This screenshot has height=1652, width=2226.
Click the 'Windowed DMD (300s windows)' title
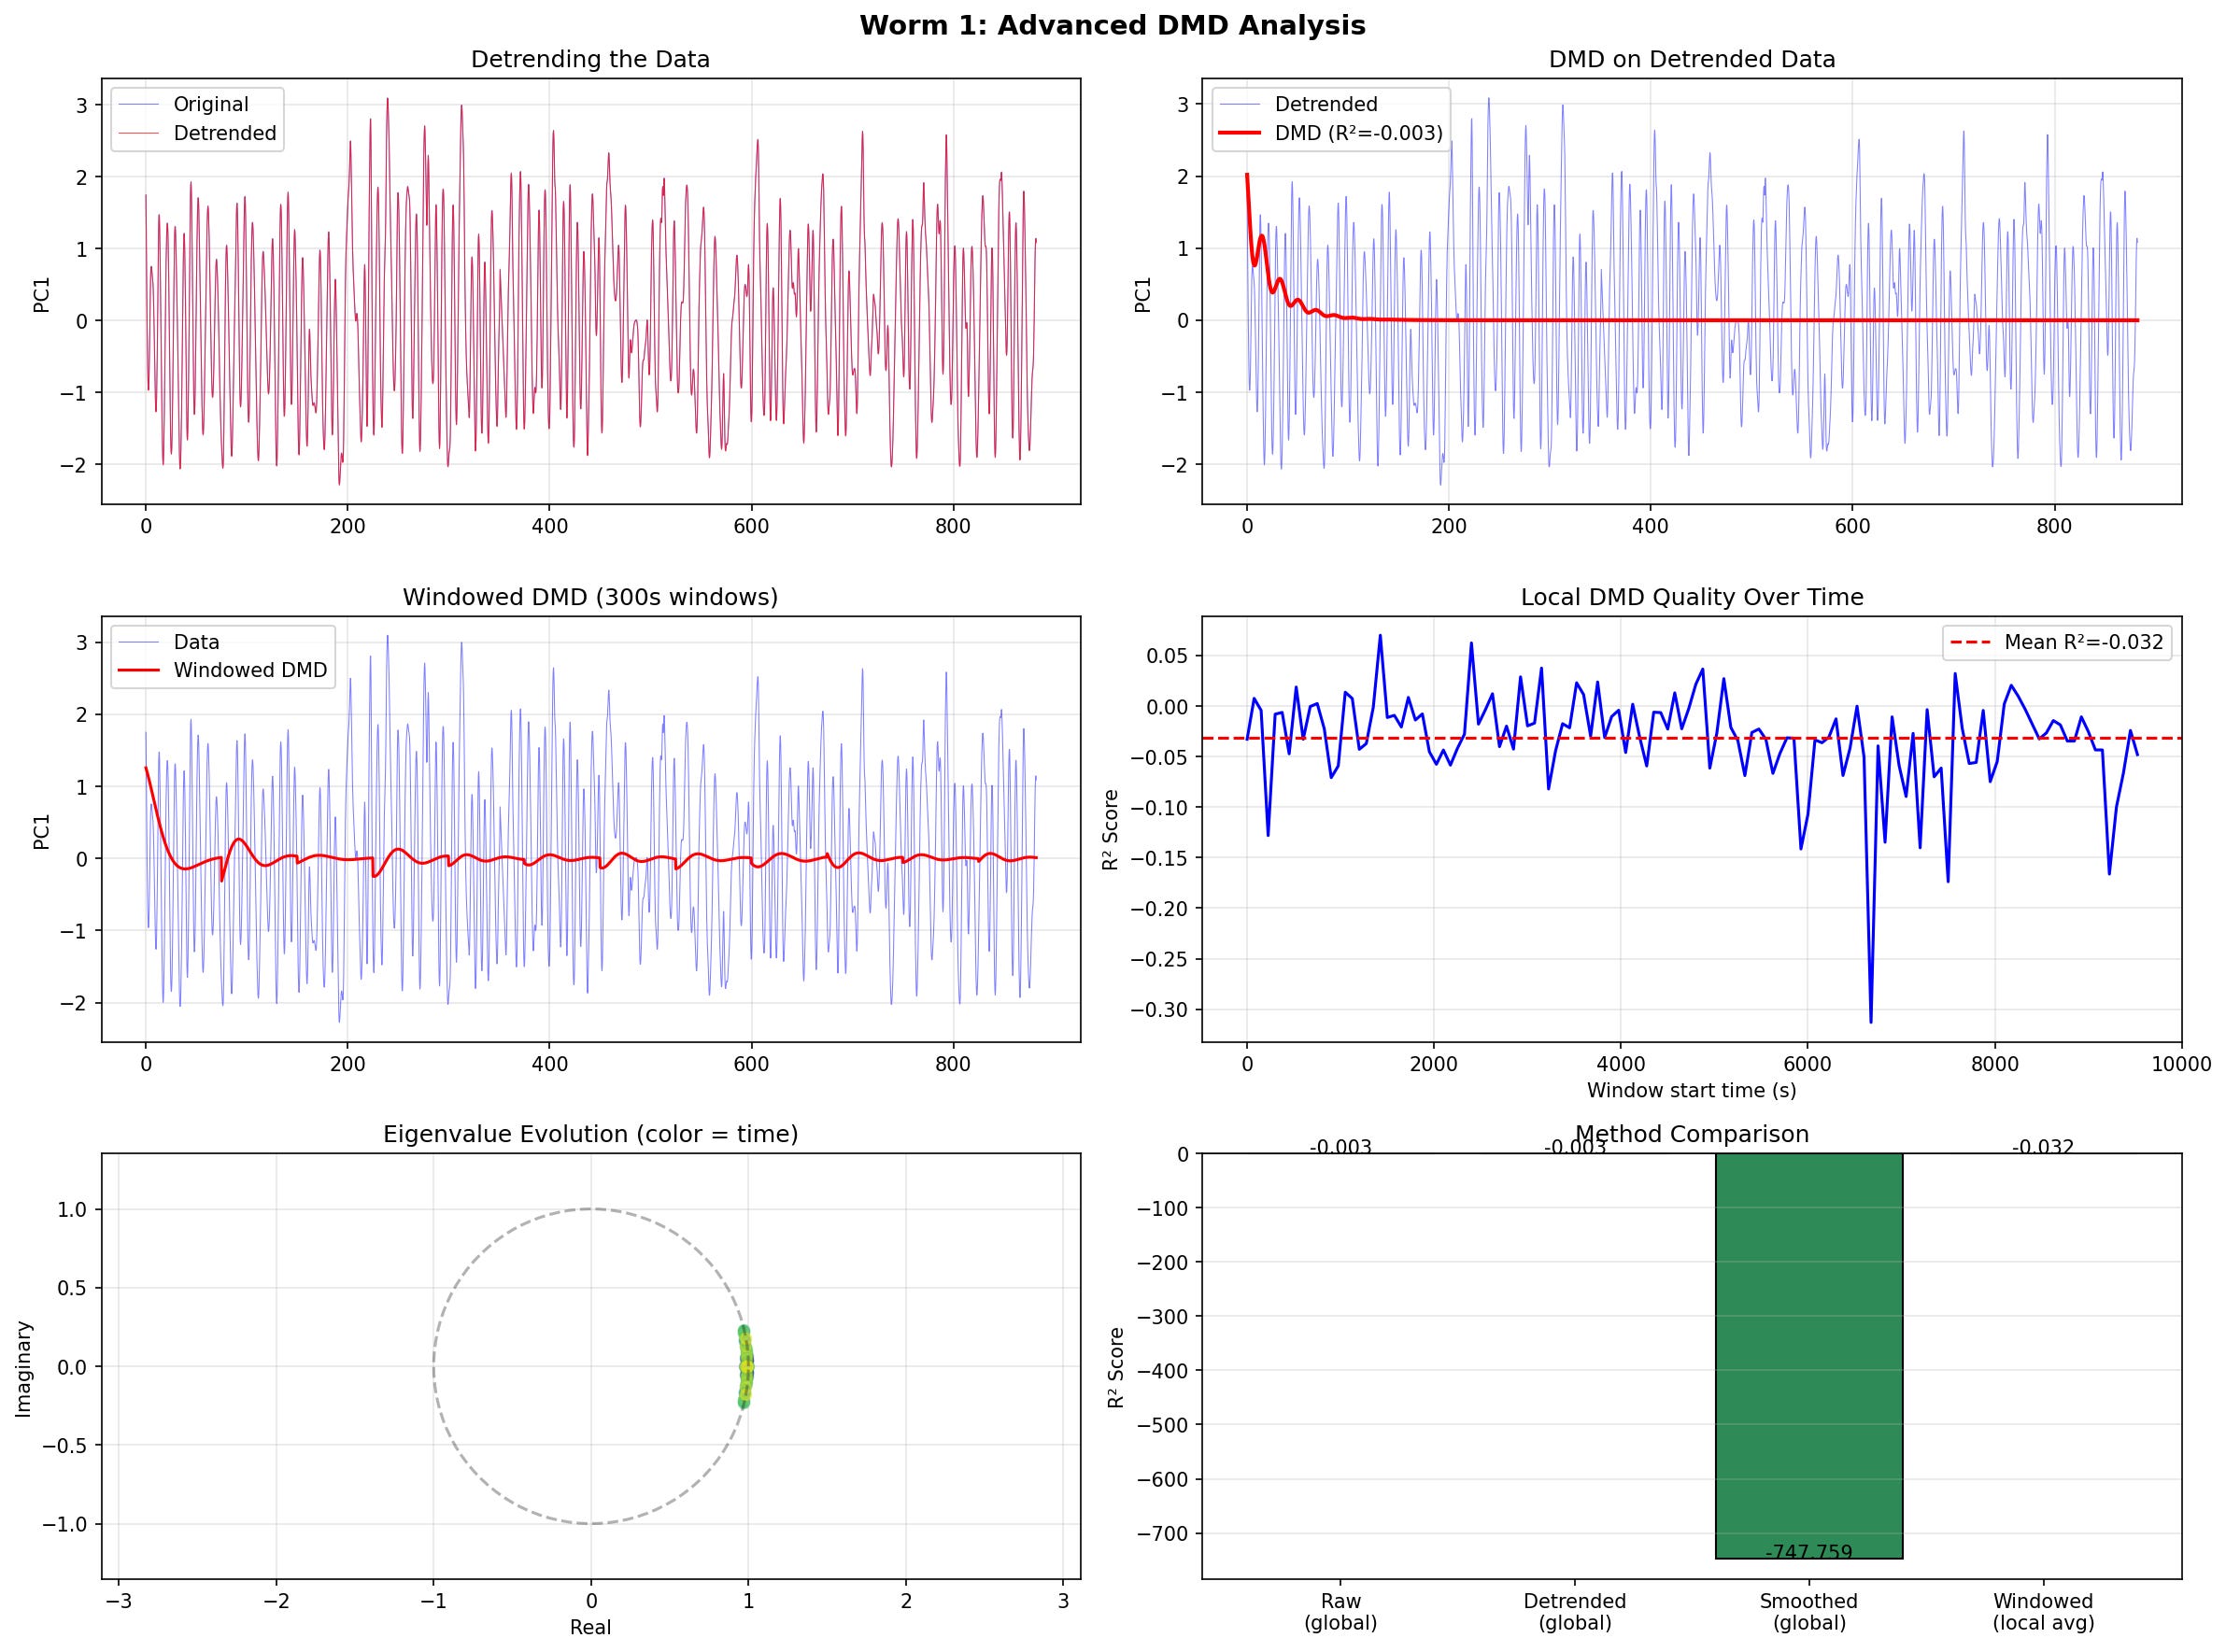590,597
